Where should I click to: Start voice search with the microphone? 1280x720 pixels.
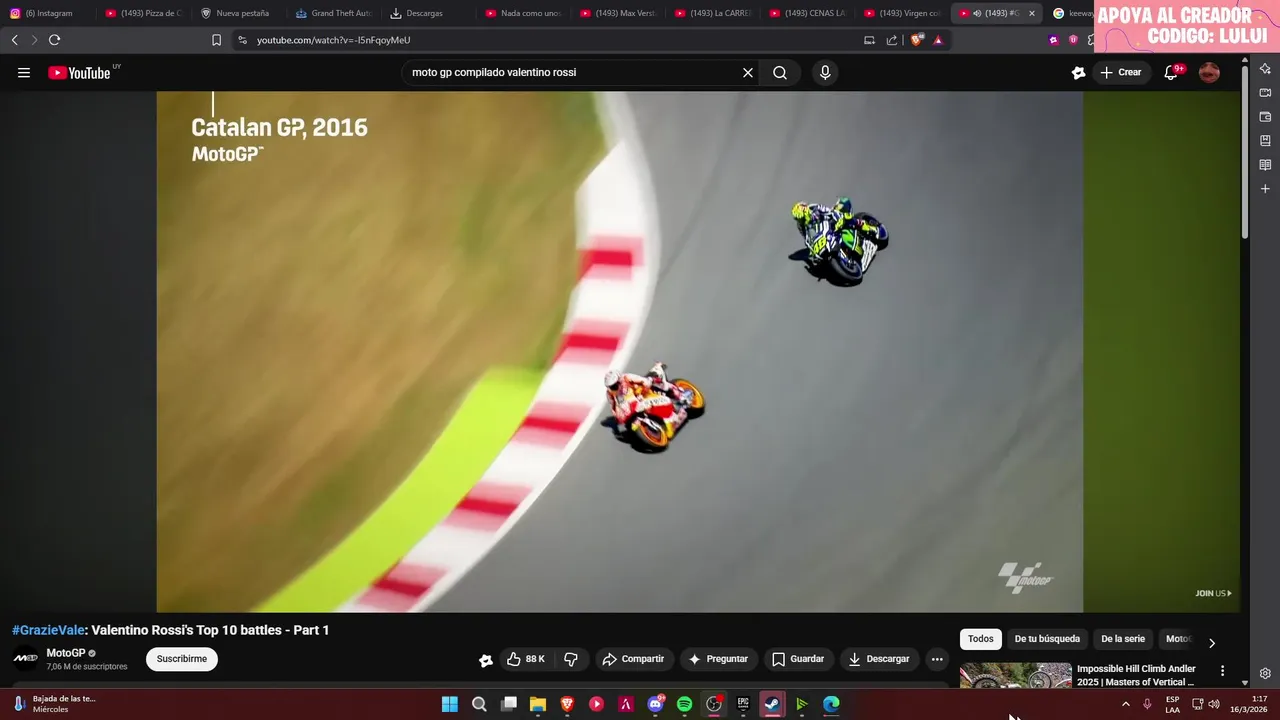click(x=825, y=72)
